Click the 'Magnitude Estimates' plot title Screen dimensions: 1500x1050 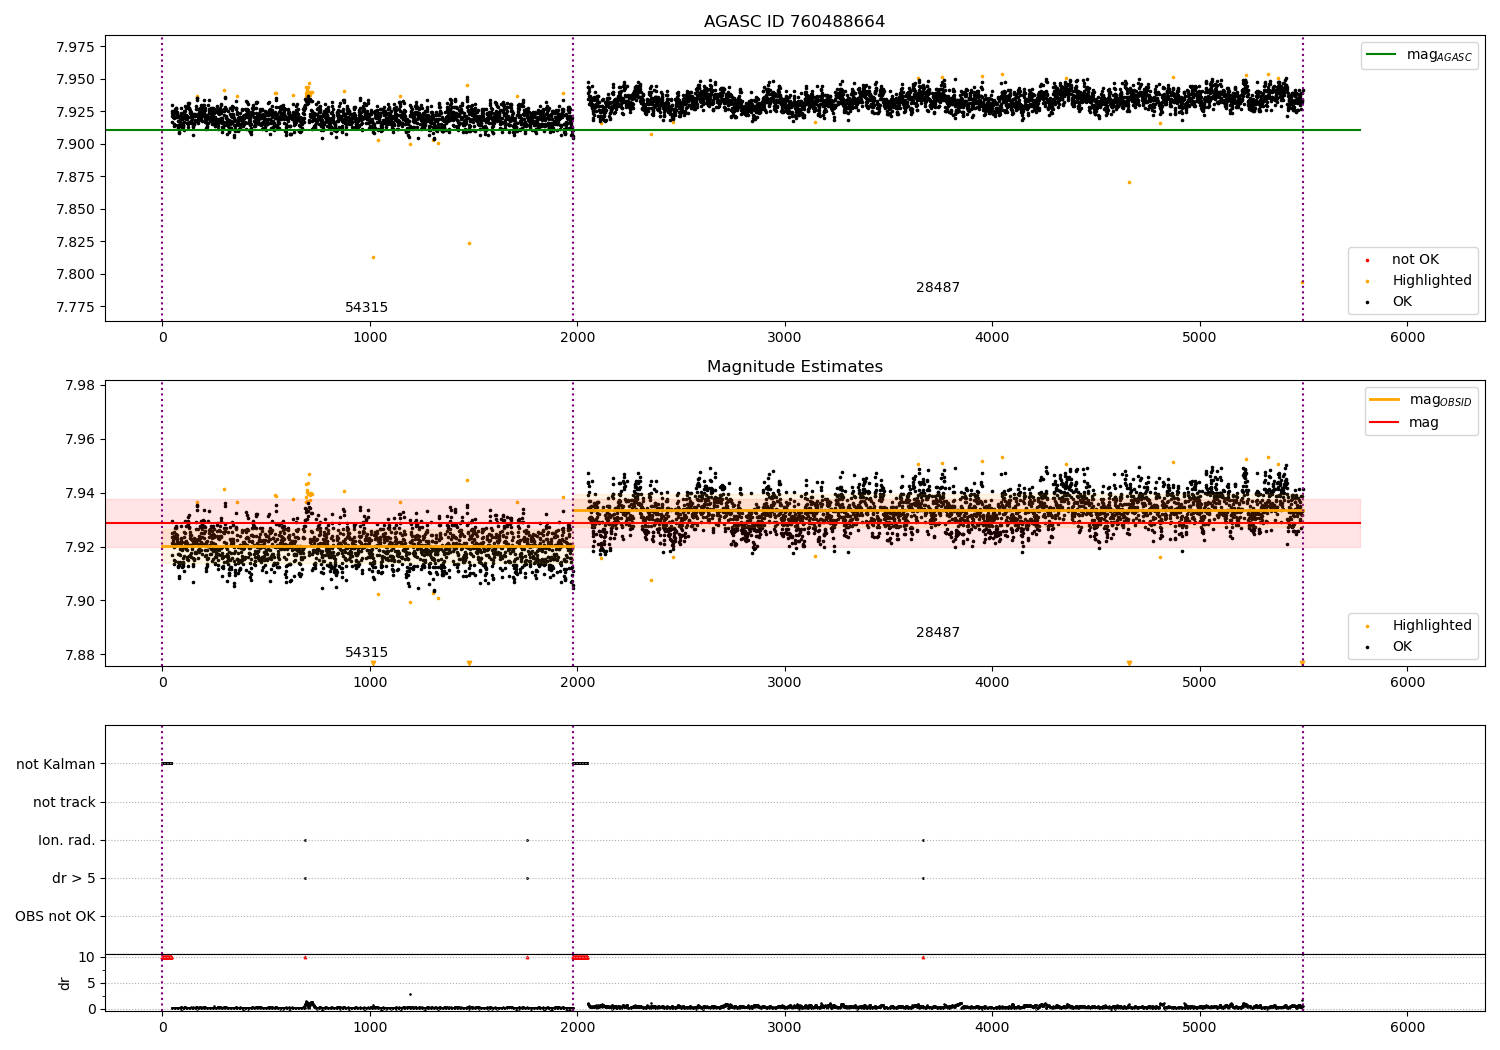coord(794,367)
